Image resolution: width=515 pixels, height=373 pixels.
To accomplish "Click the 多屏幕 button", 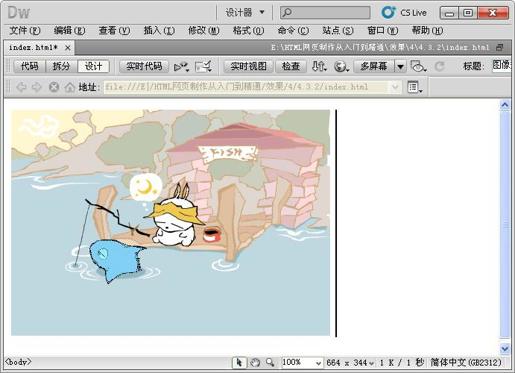I will (374, 66).
